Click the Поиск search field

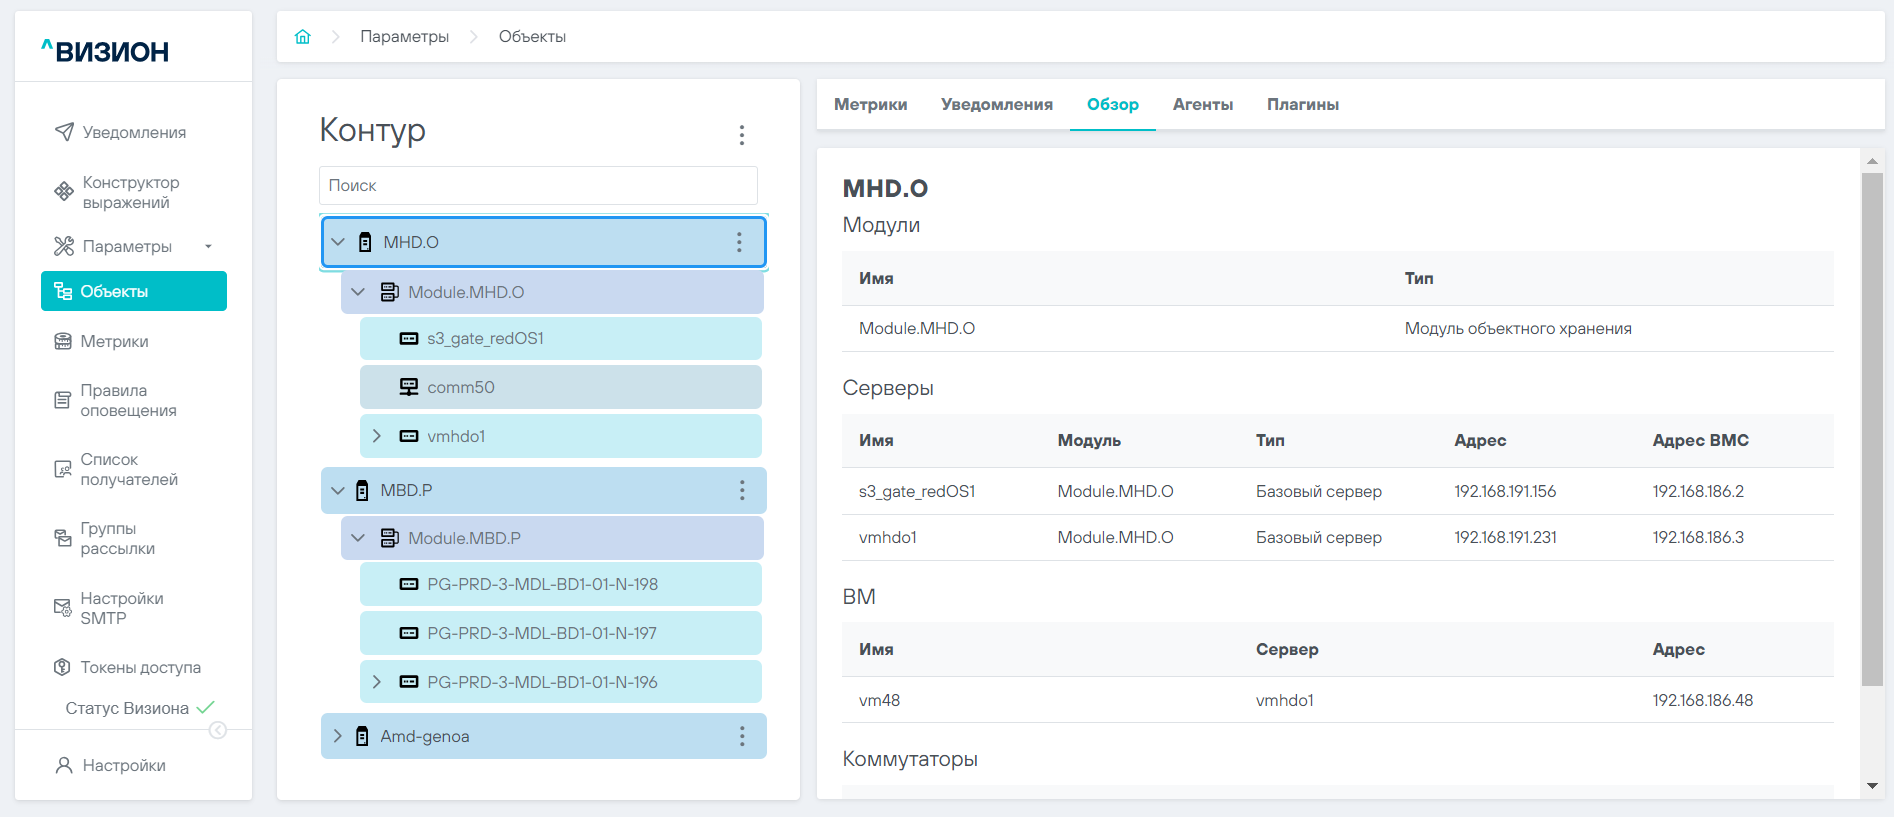(538, 186)
